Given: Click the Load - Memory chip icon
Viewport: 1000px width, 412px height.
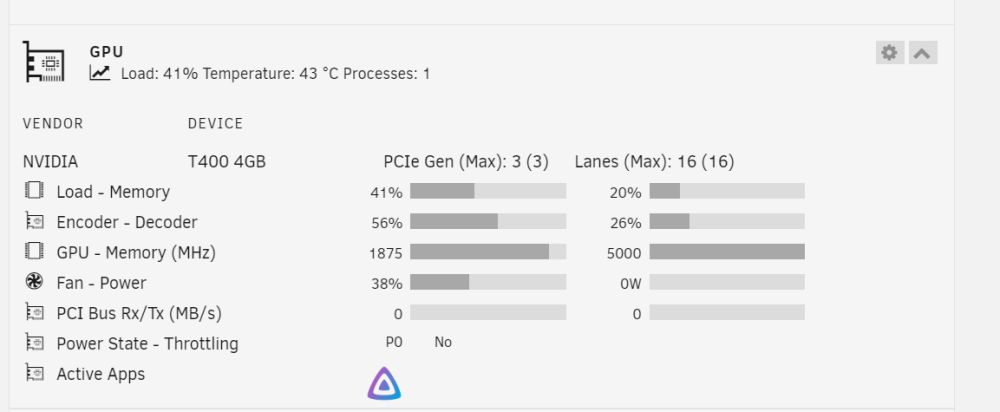Looking at the screenshot, I should [34, 190].
